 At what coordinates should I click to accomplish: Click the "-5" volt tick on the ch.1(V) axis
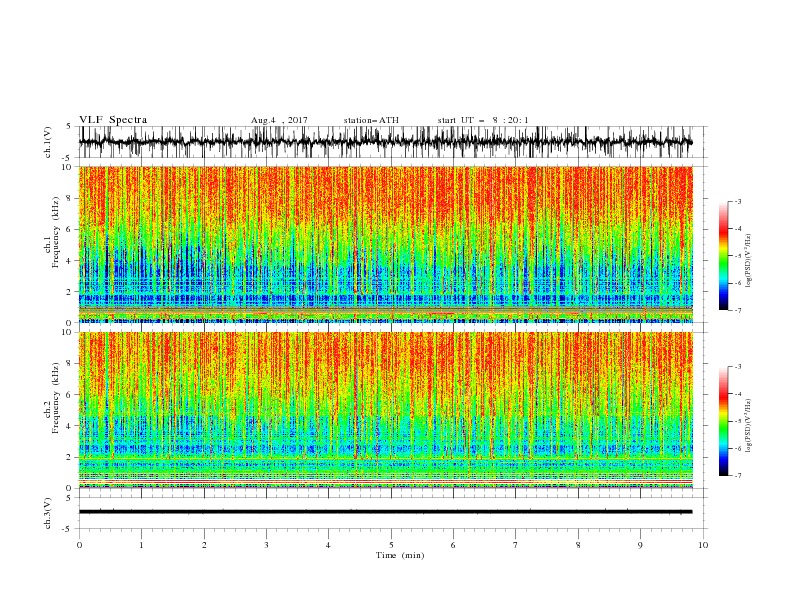tap(68, 158)
